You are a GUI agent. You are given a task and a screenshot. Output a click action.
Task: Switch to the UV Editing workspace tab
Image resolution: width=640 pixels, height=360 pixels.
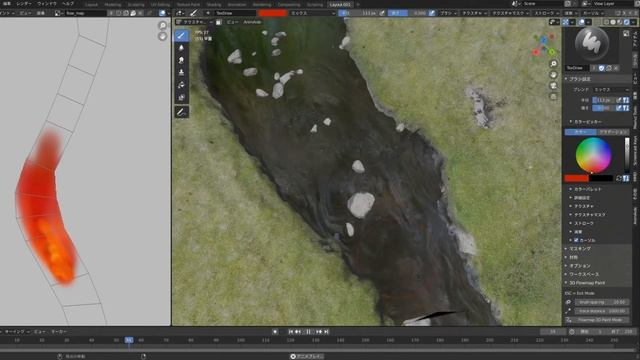click(x=160, y=4)
